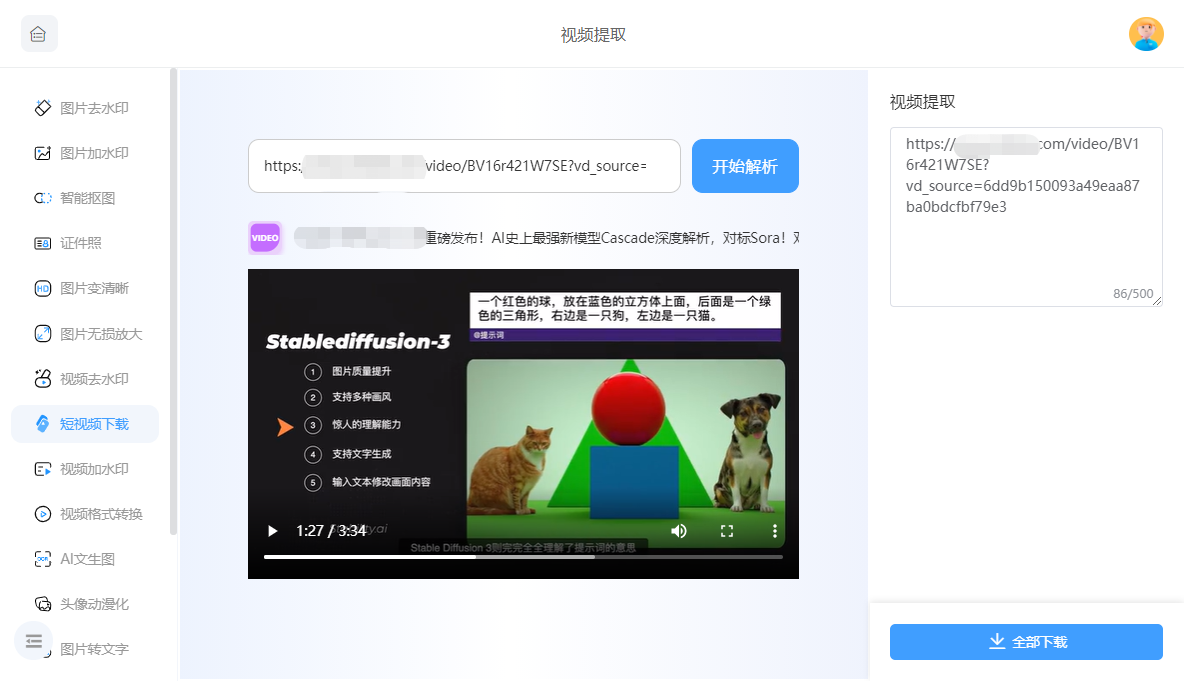
Task: Click 开始解析 button
Action: [x=745, y=166]
